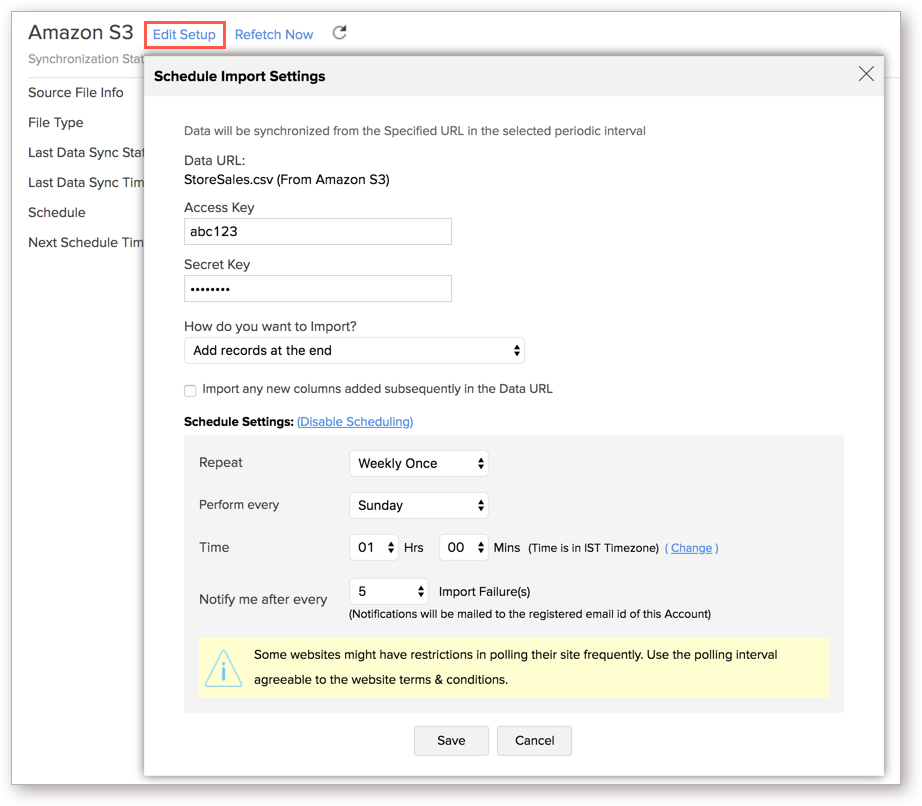Screen dimensions: 922x806
Task: Click the Notifications will be mailed note
Action: coord(530,614)
